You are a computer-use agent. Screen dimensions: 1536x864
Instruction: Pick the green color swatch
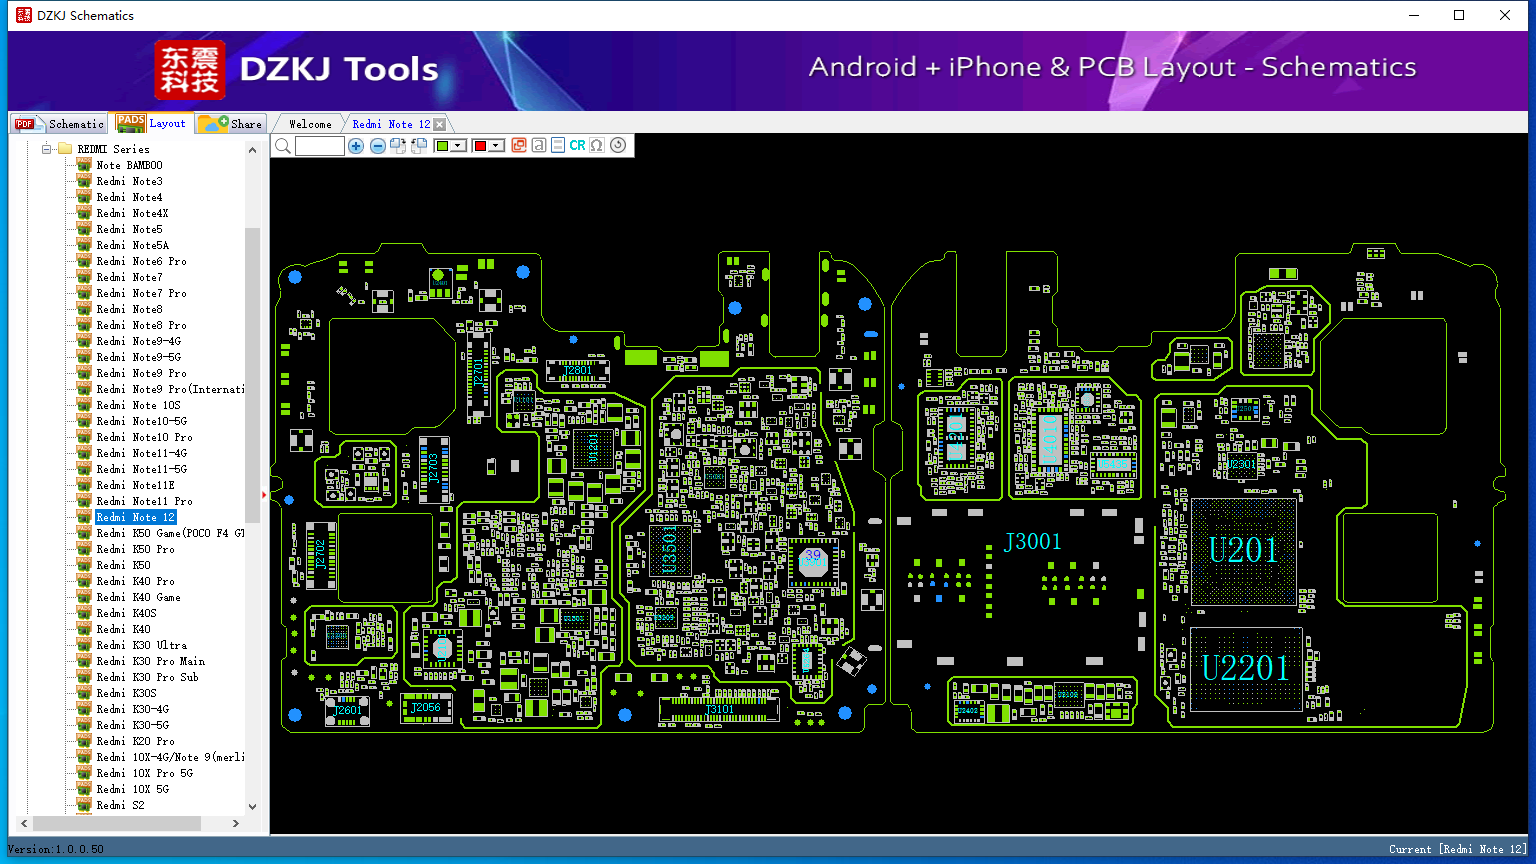click(x=443, y=146)
